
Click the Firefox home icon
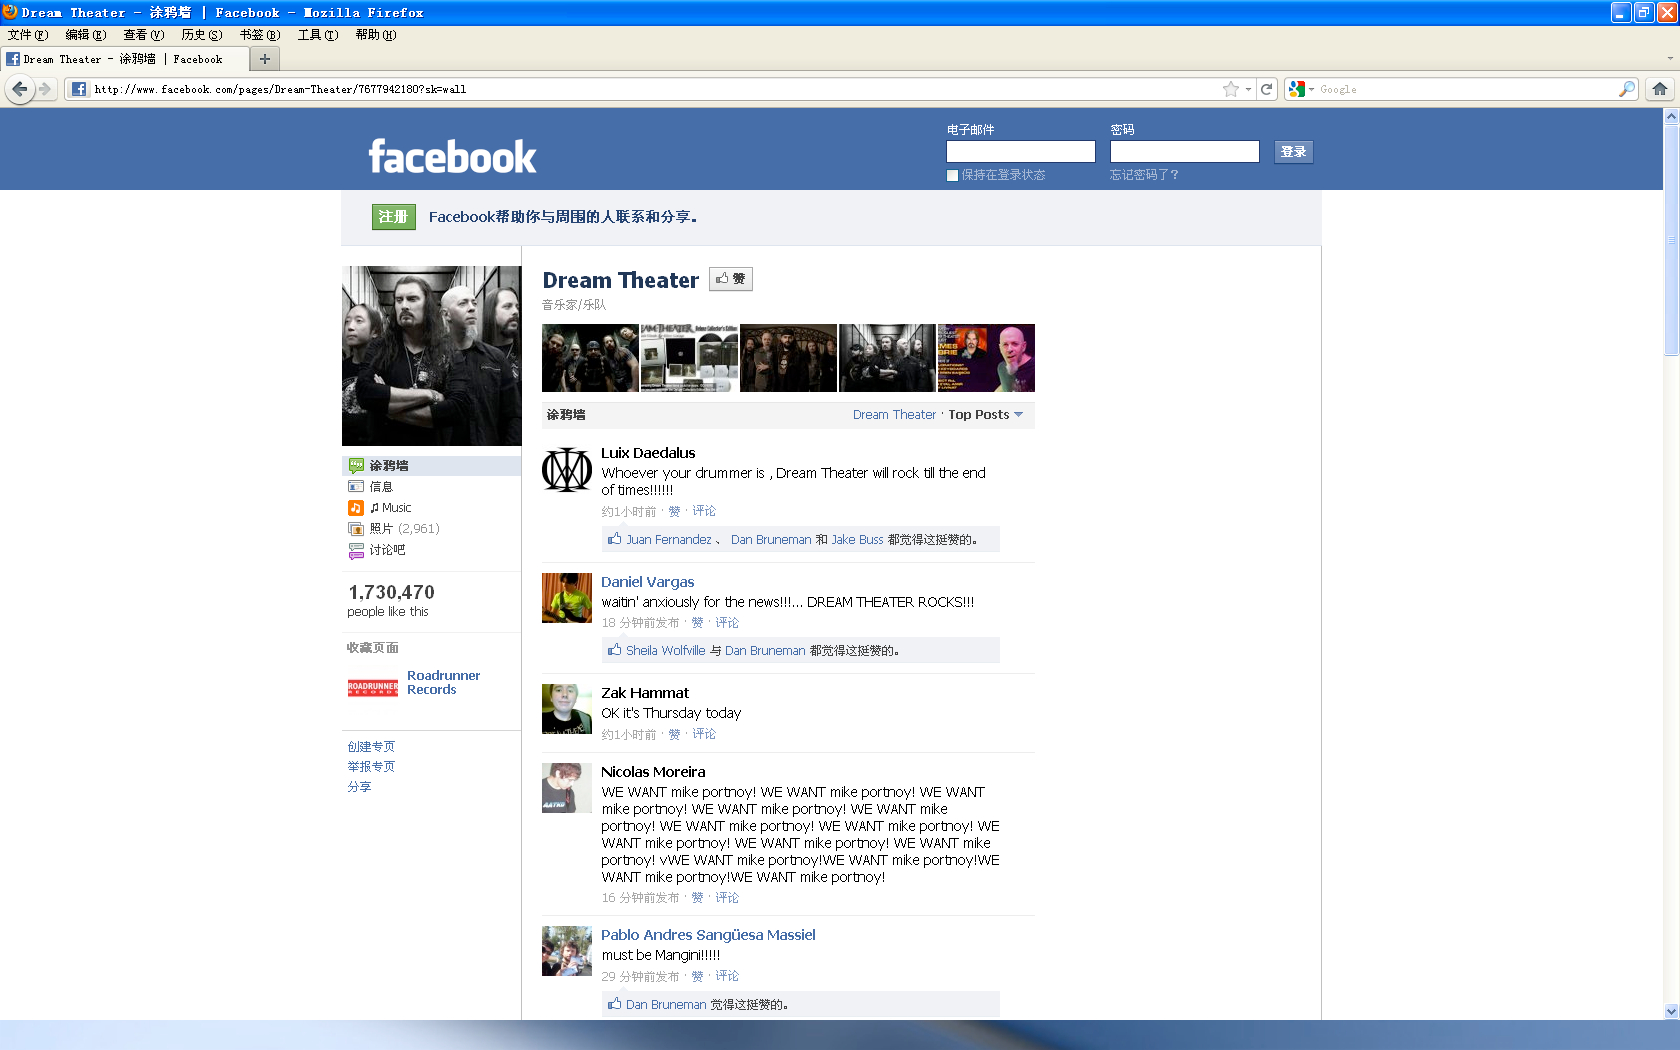[x=1660, y=89]
